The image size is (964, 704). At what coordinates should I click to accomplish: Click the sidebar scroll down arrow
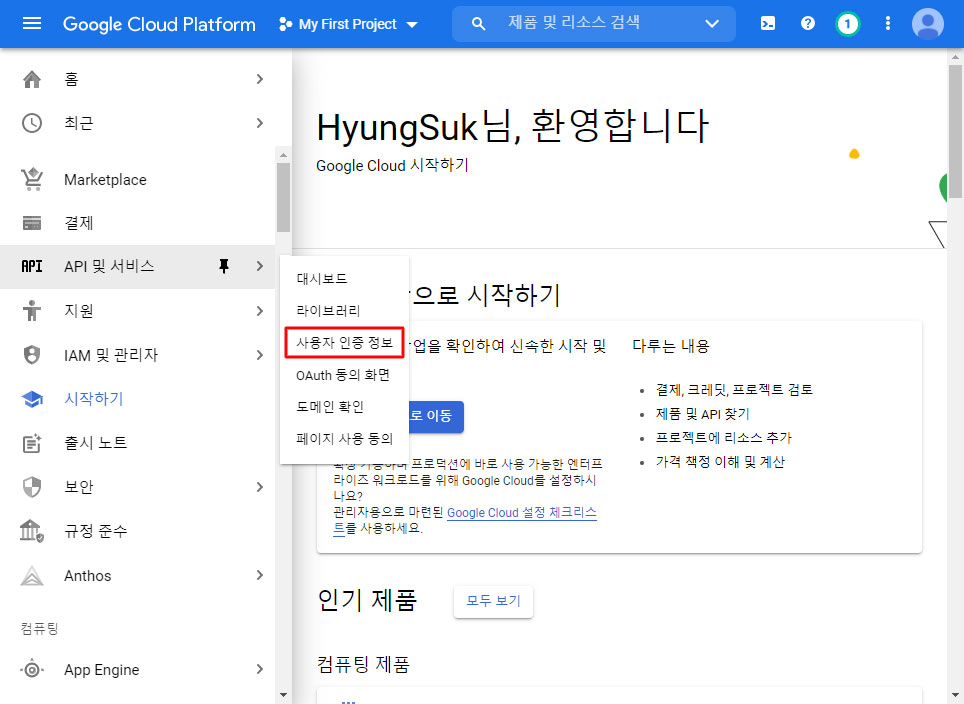tap(283, 695)
